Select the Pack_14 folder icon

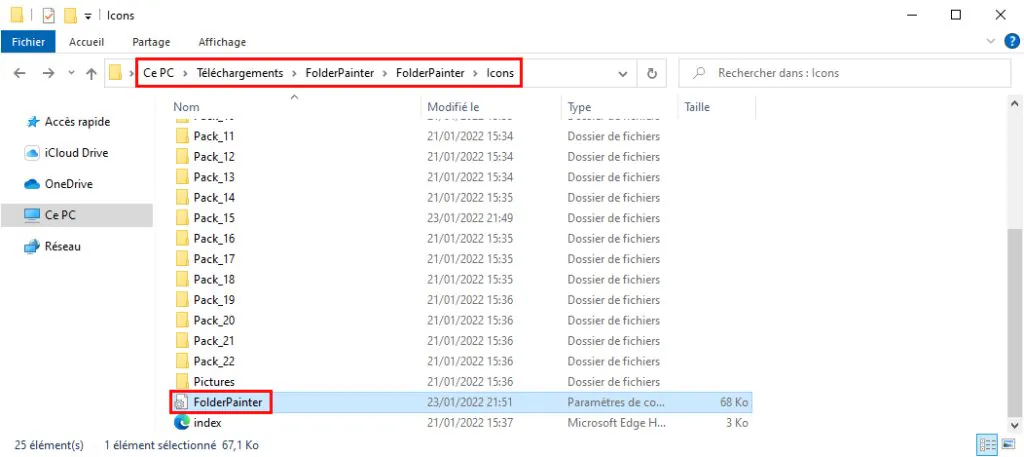coord(182,197)
